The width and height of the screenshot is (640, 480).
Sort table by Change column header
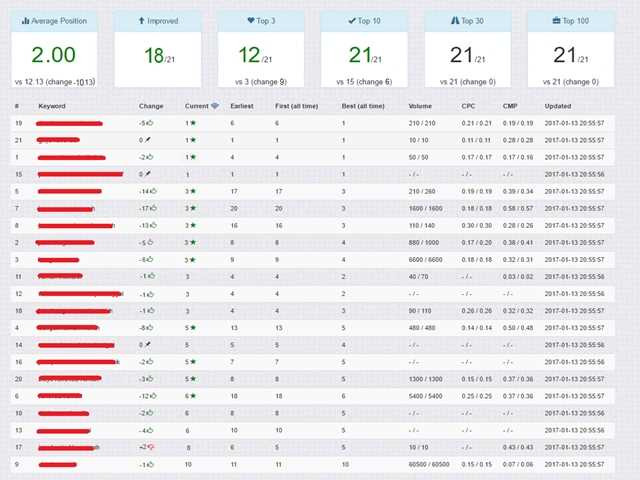click(x=151, y=105)
